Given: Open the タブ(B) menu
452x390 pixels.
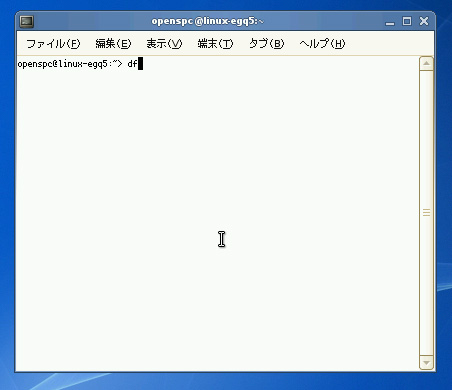Looking at the screenshot, I should pyautogui.click(x=266, y=44).
